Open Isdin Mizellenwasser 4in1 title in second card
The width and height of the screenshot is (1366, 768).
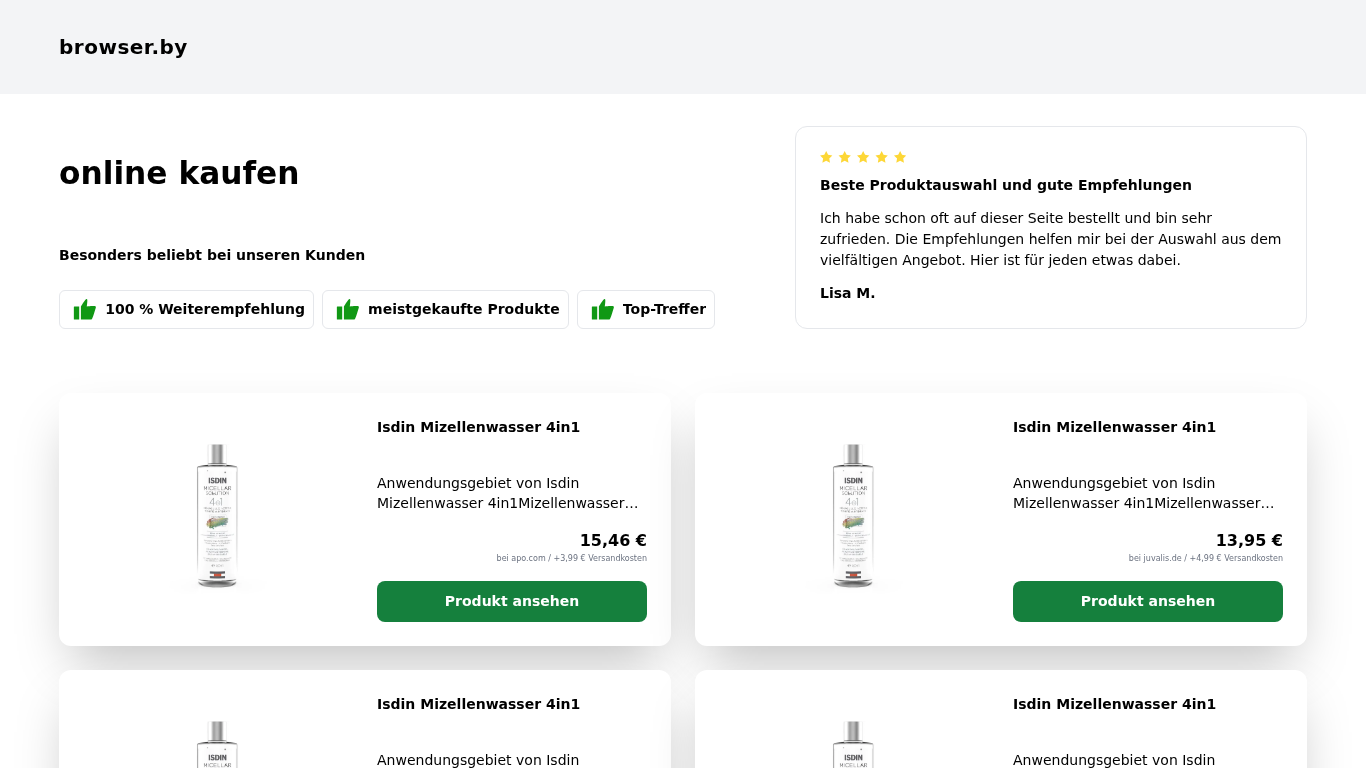pos(1114,427)
